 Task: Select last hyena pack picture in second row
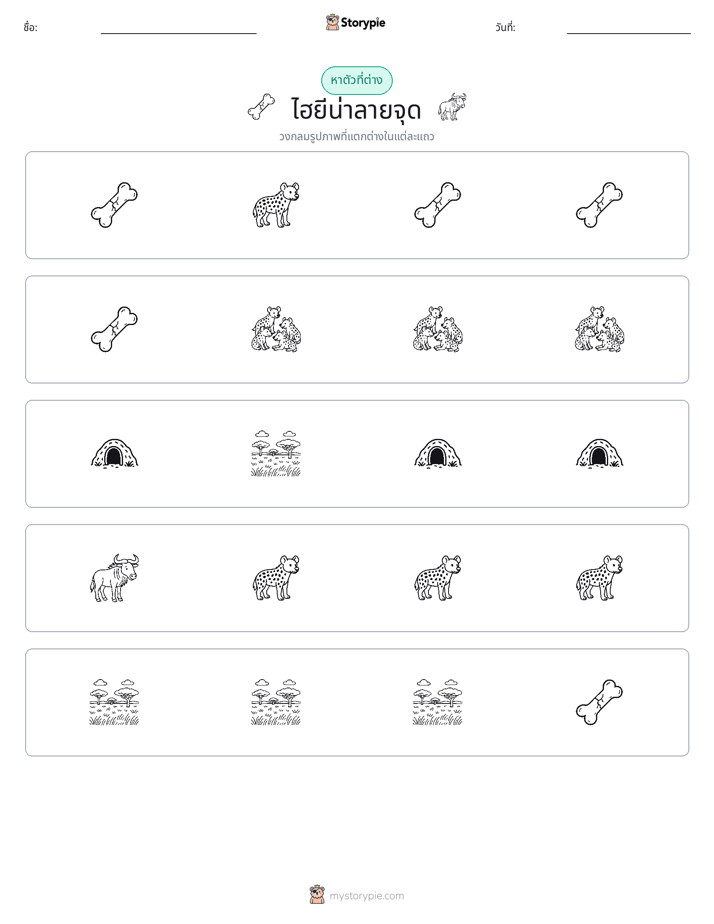coord(599,329)
